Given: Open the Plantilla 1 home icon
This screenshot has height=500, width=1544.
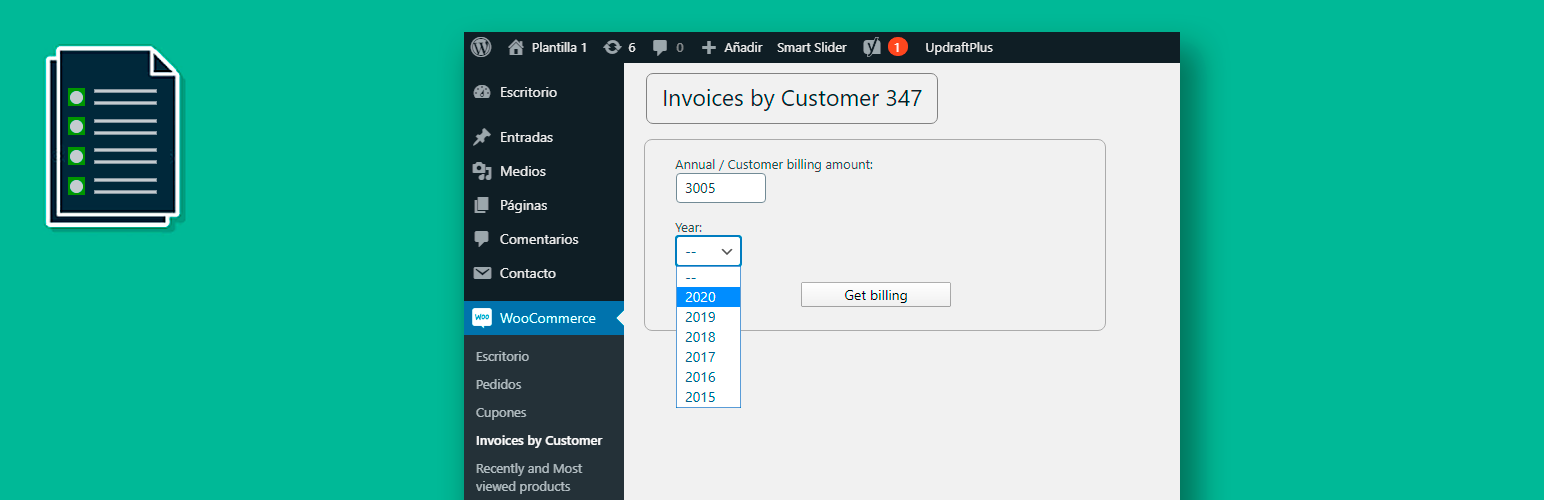Looking at the screenshot, I should 516,47.
